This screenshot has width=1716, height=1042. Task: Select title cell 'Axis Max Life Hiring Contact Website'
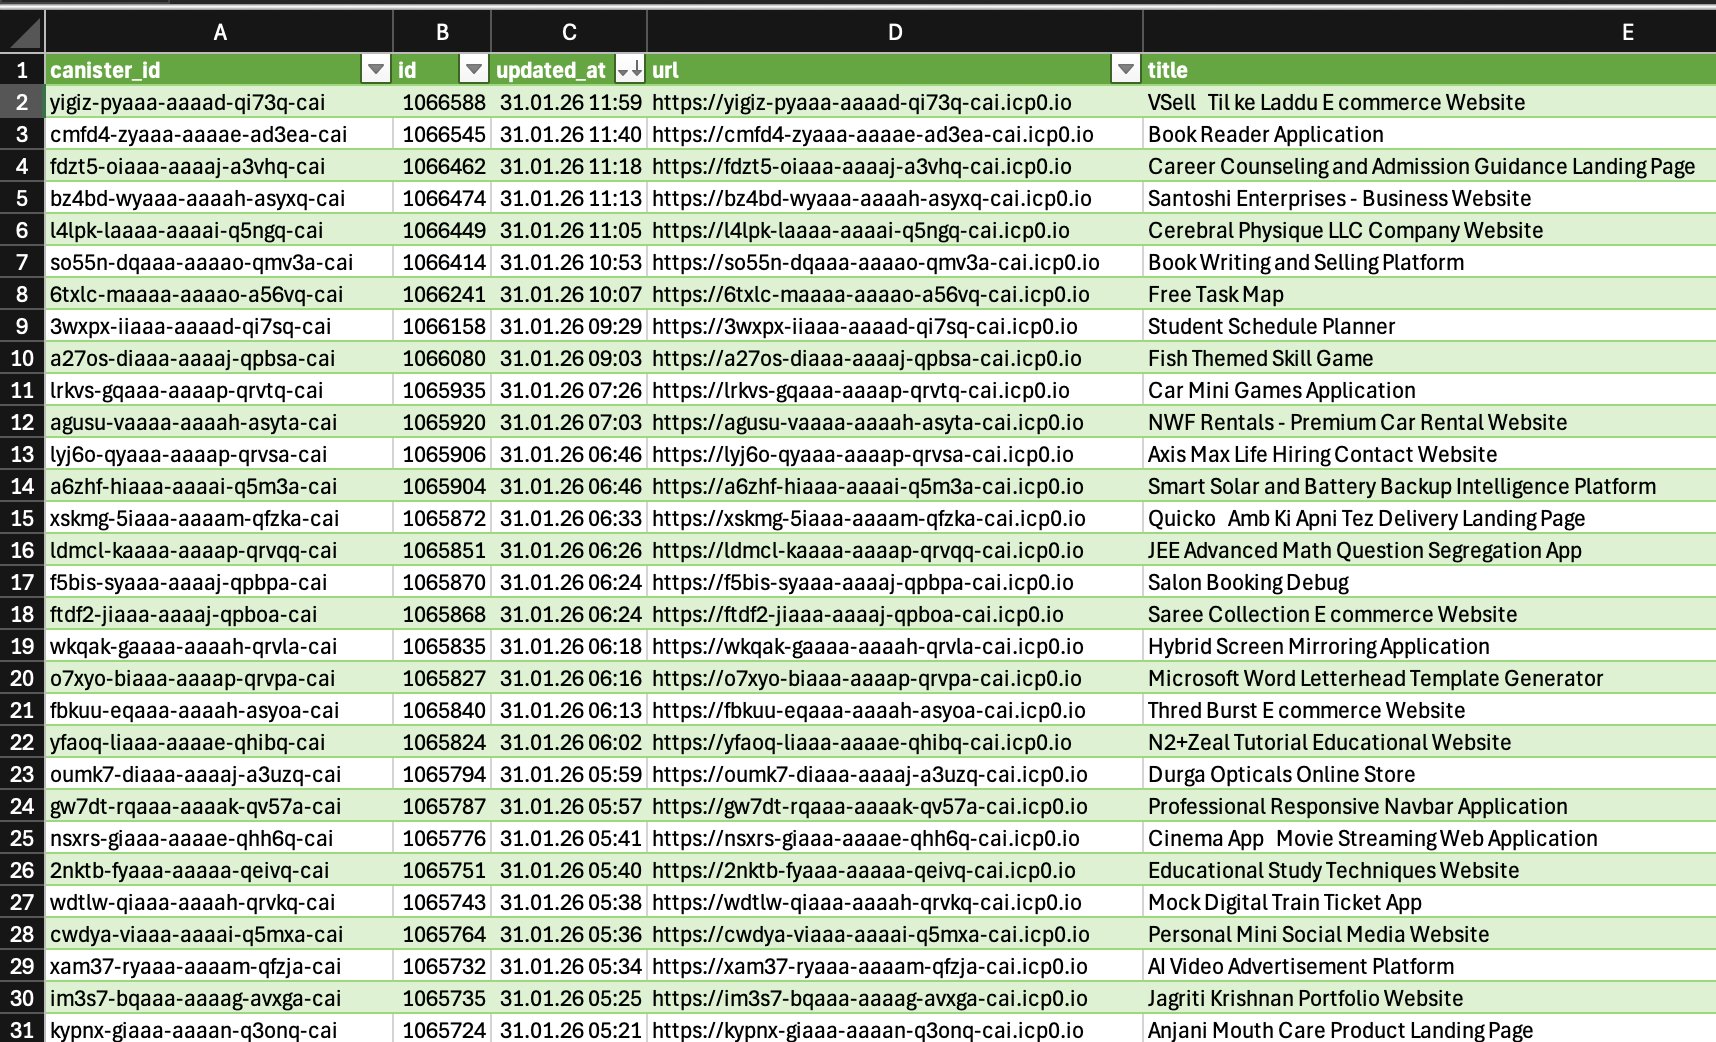coord(1429,454)
